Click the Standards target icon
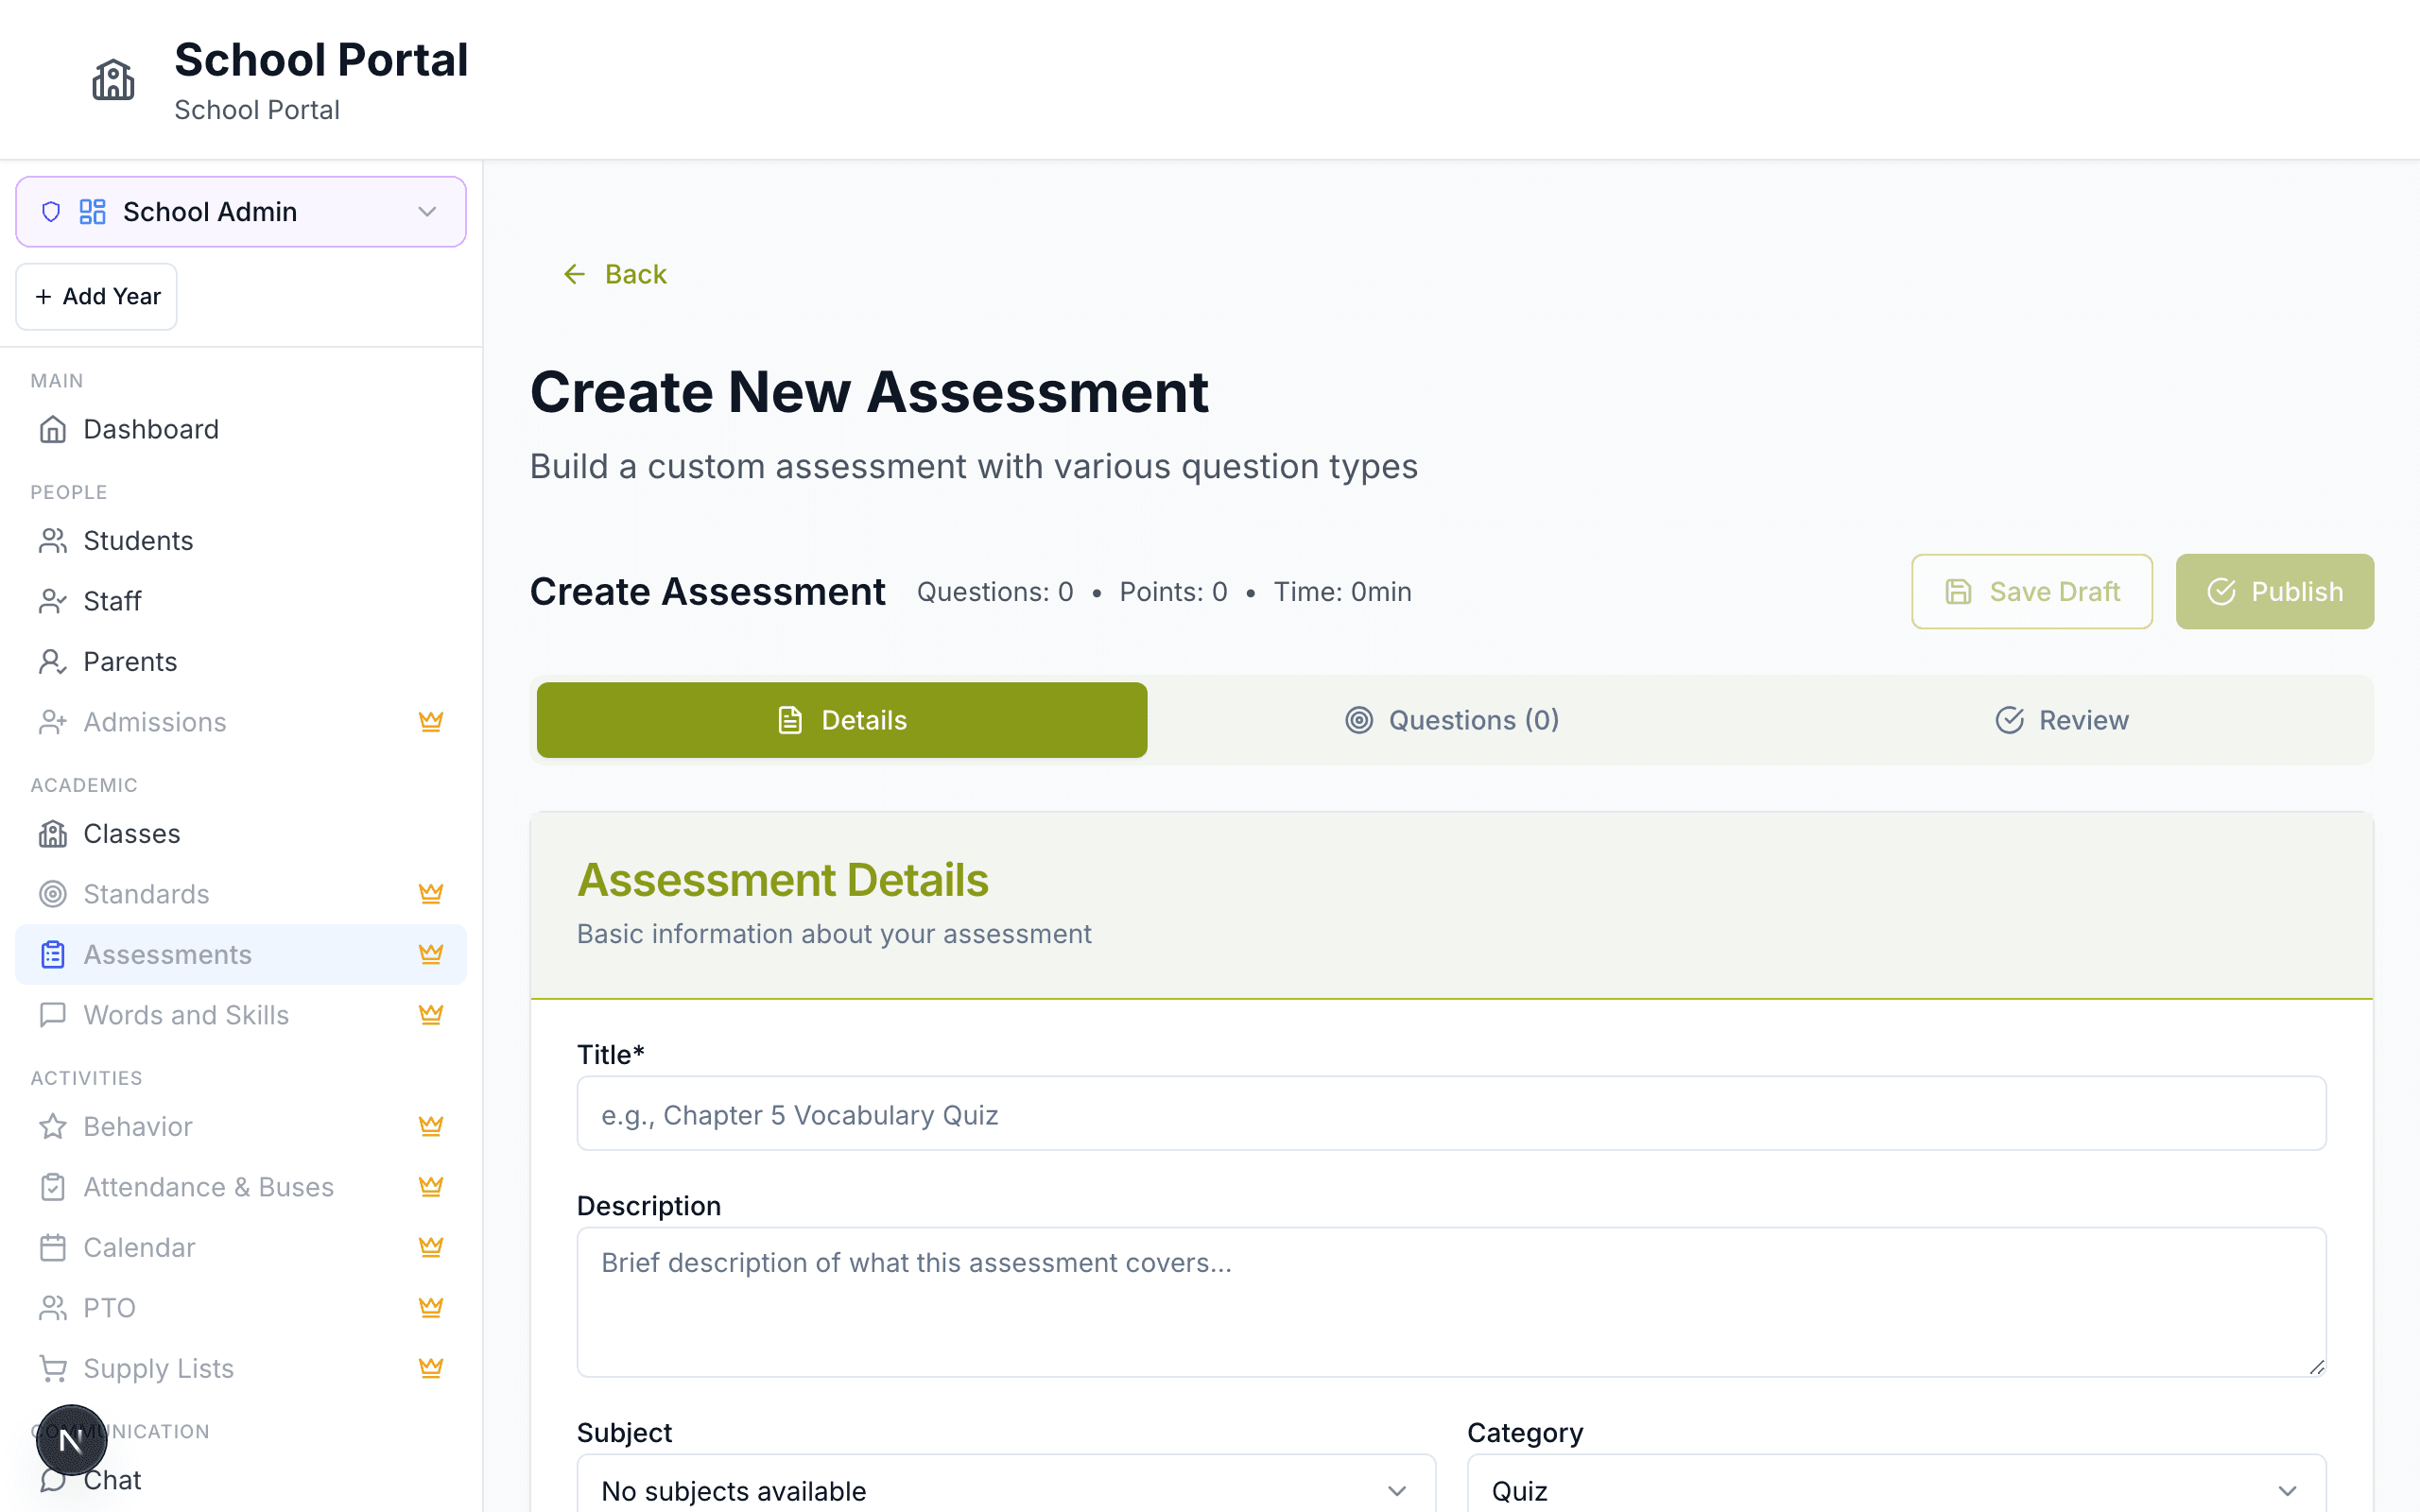The width and height of the screenshot is (2420, 1512). coord(52,893)
